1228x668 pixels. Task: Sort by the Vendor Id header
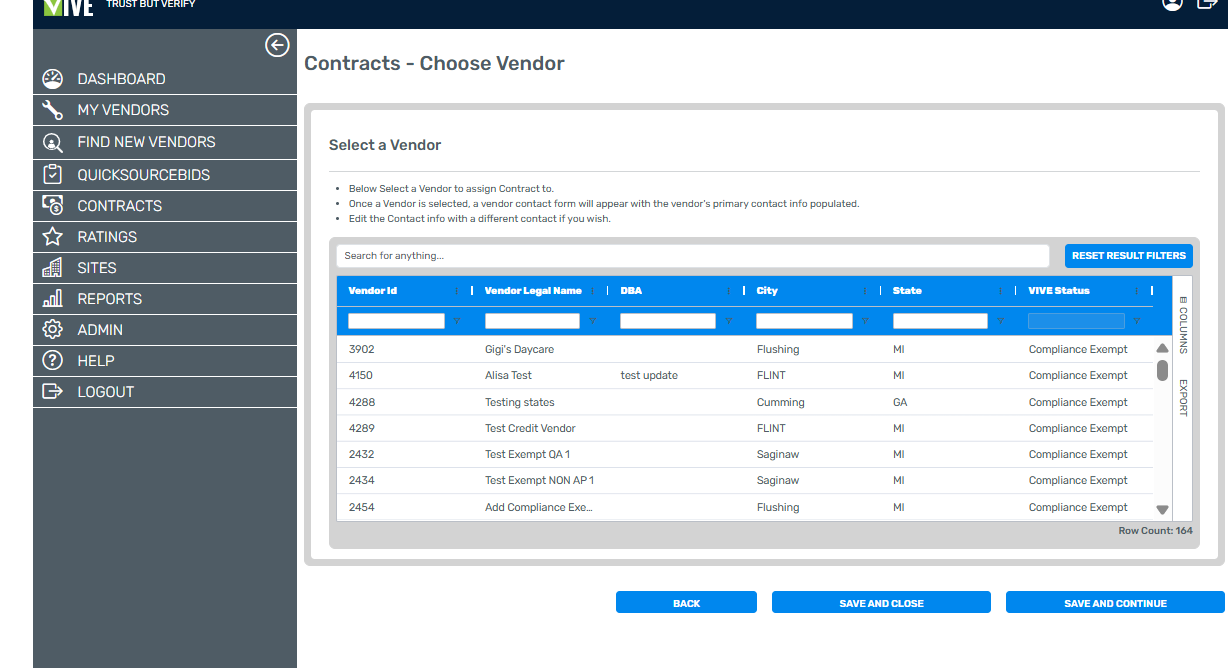373,291
